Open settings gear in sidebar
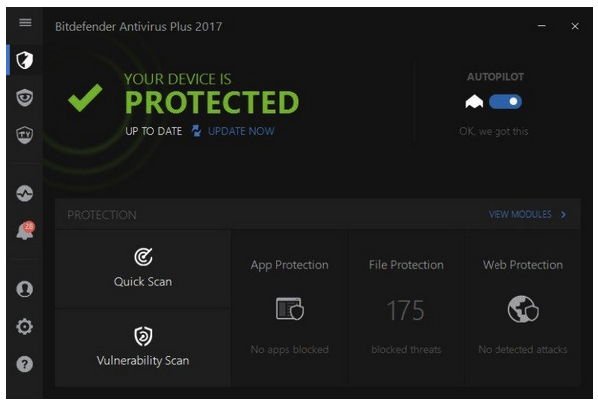 click(x=25, y=327)
